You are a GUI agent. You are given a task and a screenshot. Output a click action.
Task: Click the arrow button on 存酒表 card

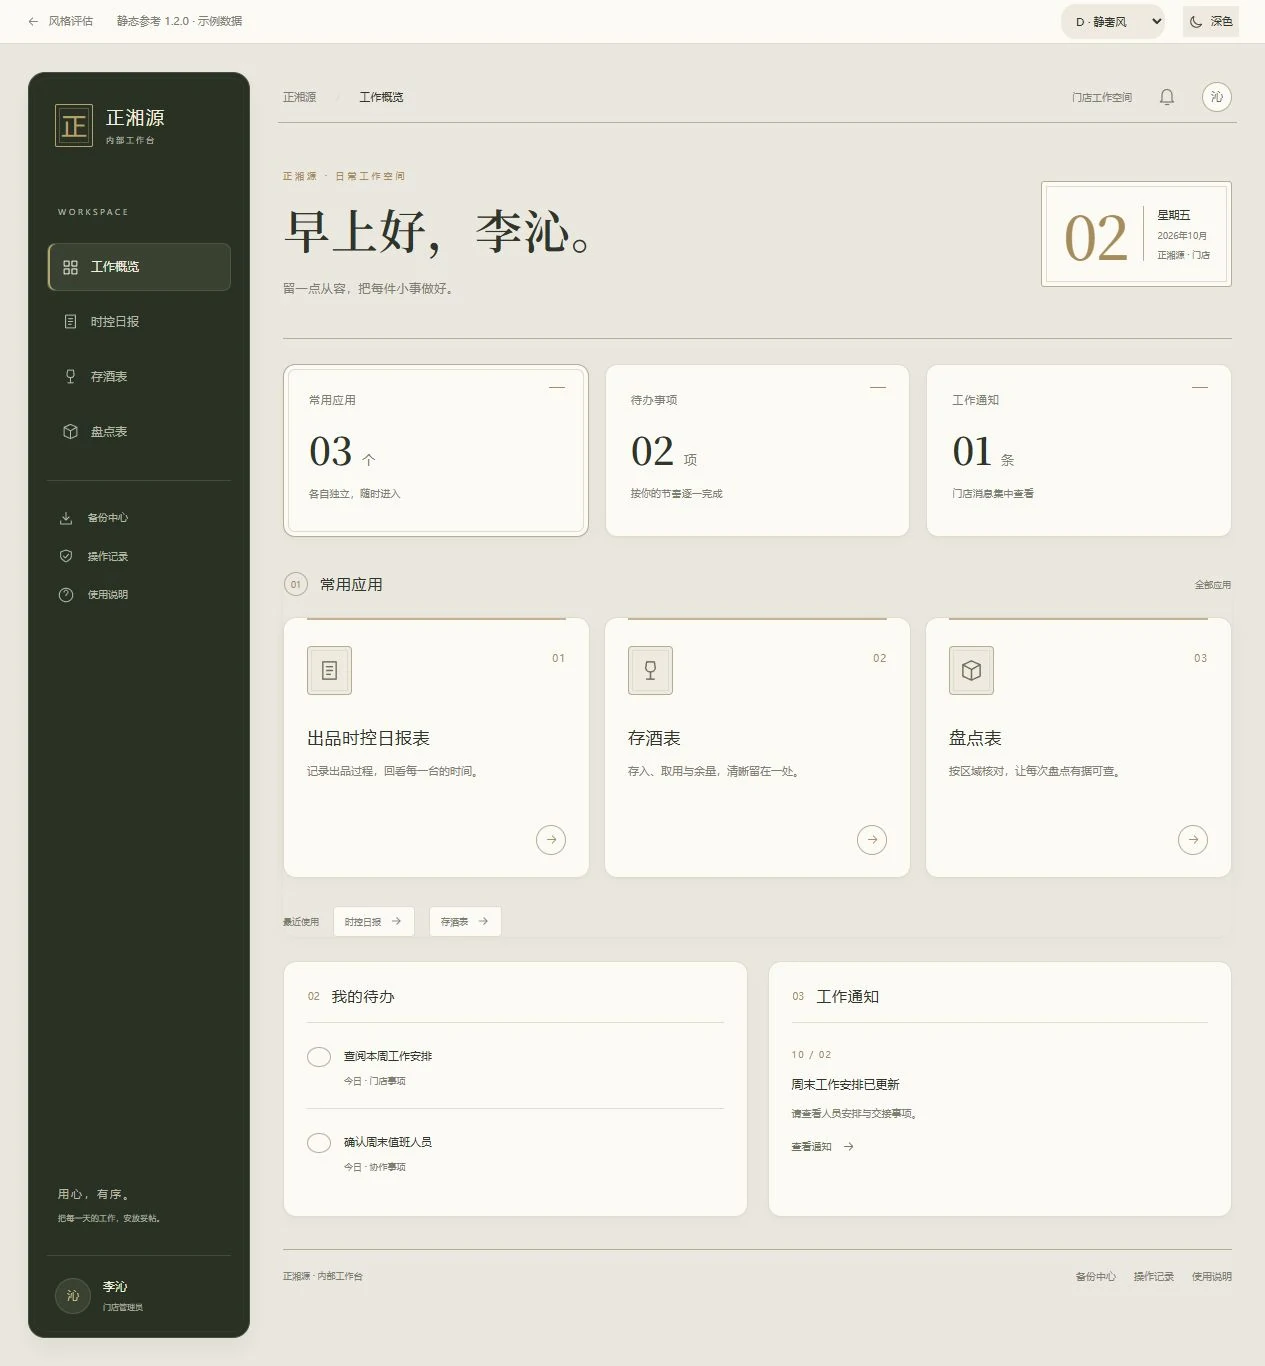872,840
